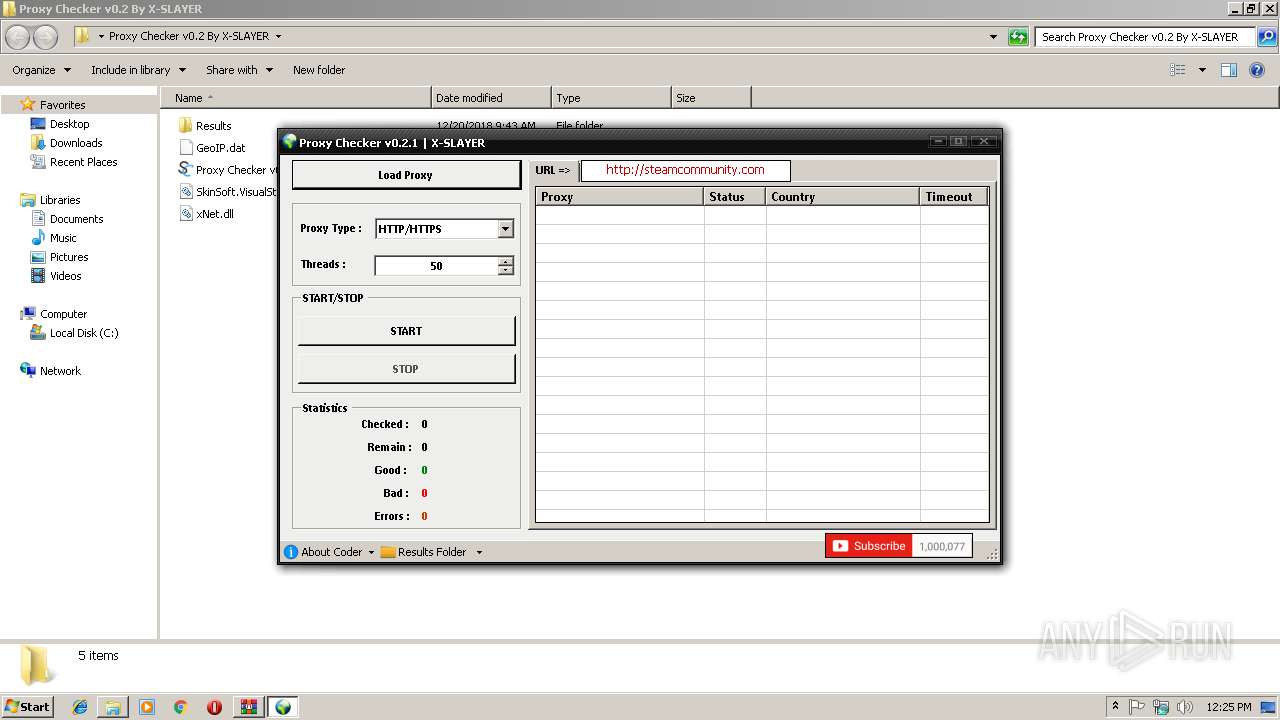Image resolution: width=1280 pixels, height=720 pixels.
Task: Click the Windows Start button
Action: click(x=28, y=707)
